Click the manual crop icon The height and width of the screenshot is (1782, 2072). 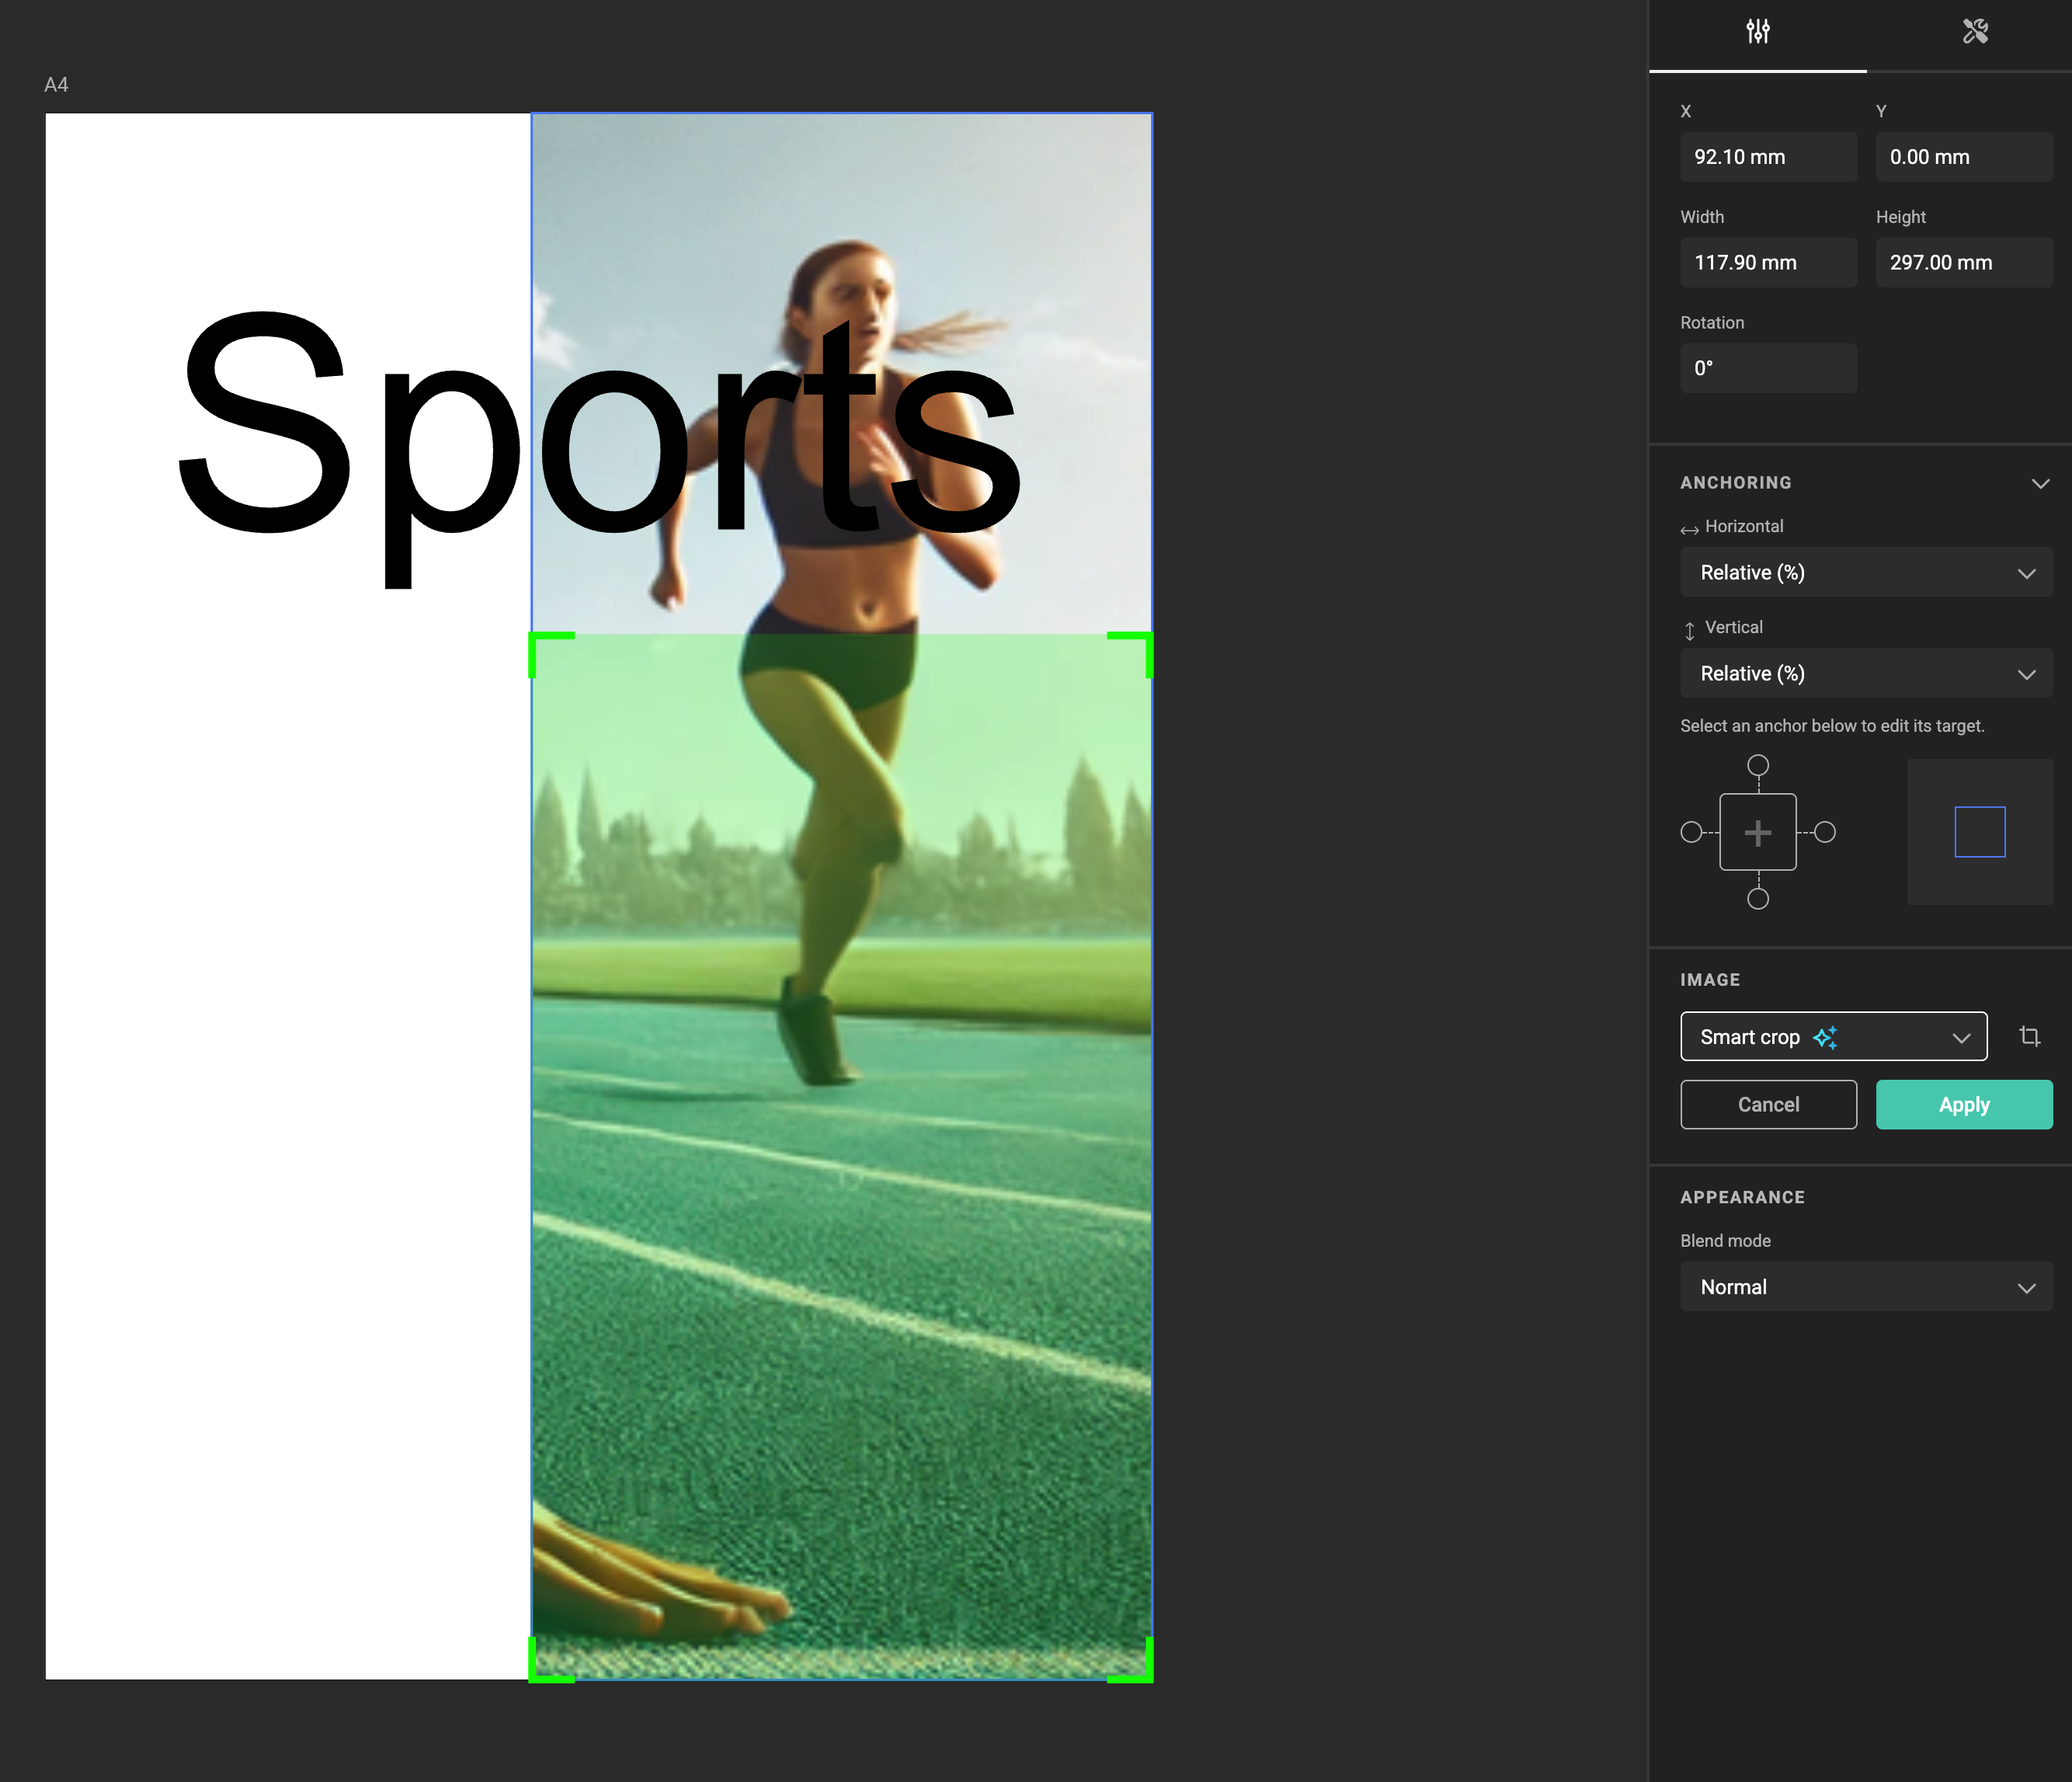coord(2029,1037)
